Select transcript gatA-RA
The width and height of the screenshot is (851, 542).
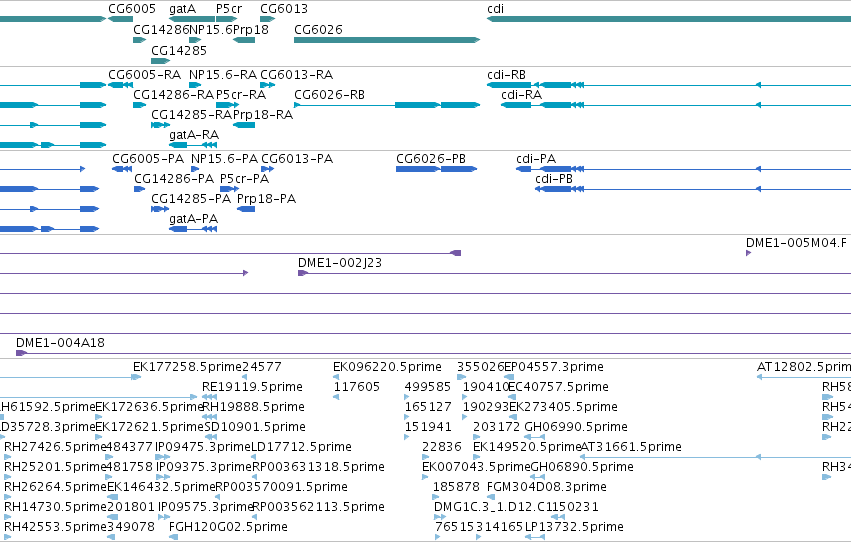point(193,145)
